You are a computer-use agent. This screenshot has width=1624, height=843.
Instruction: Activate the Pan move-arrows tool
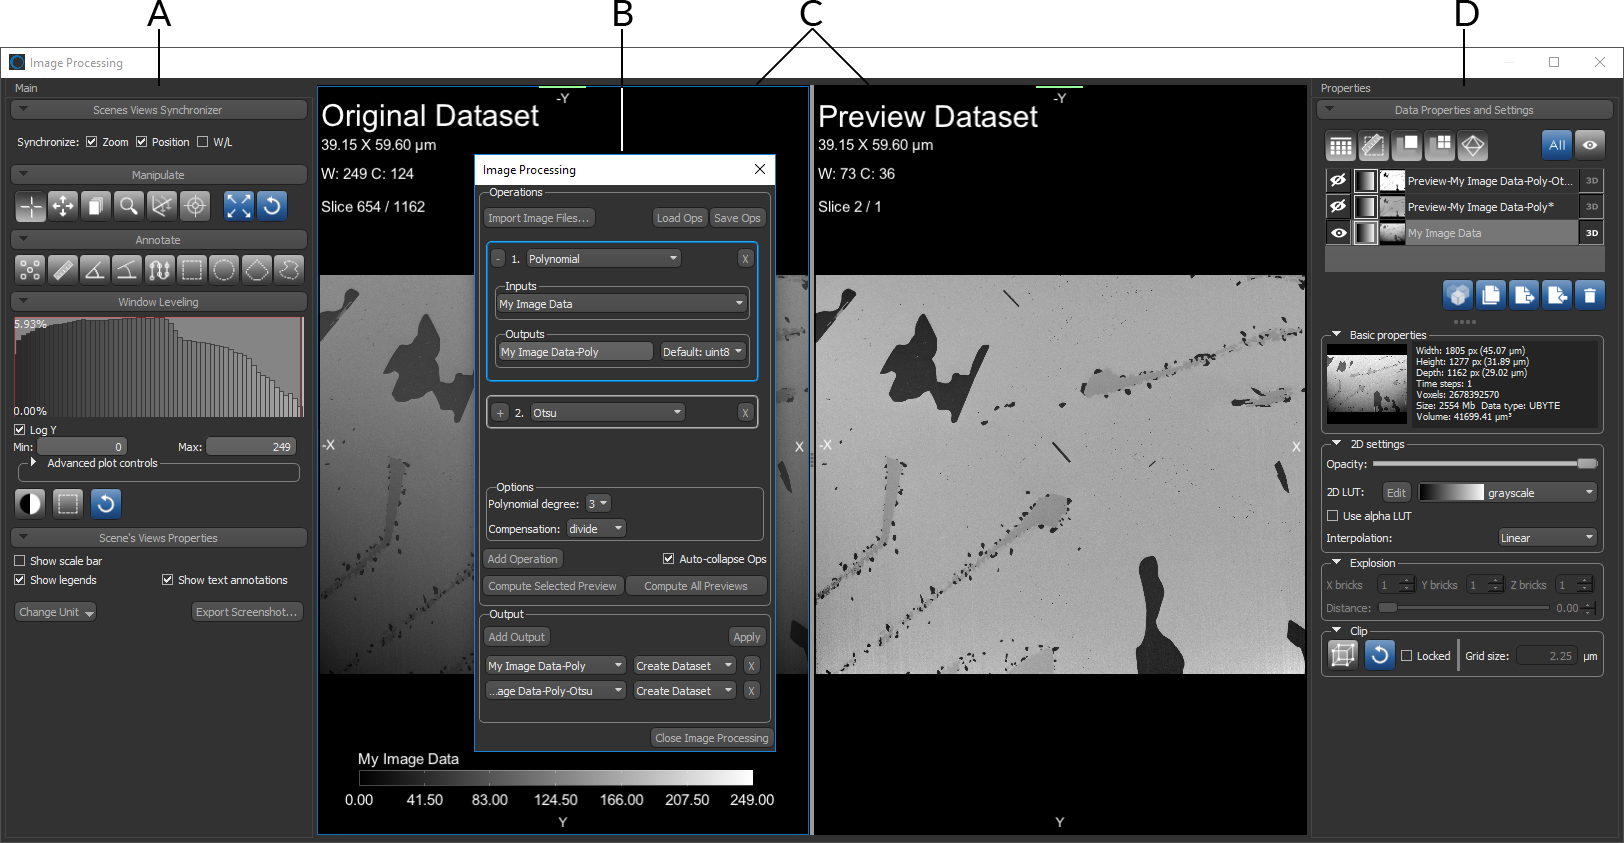click(x=63, y=206)
